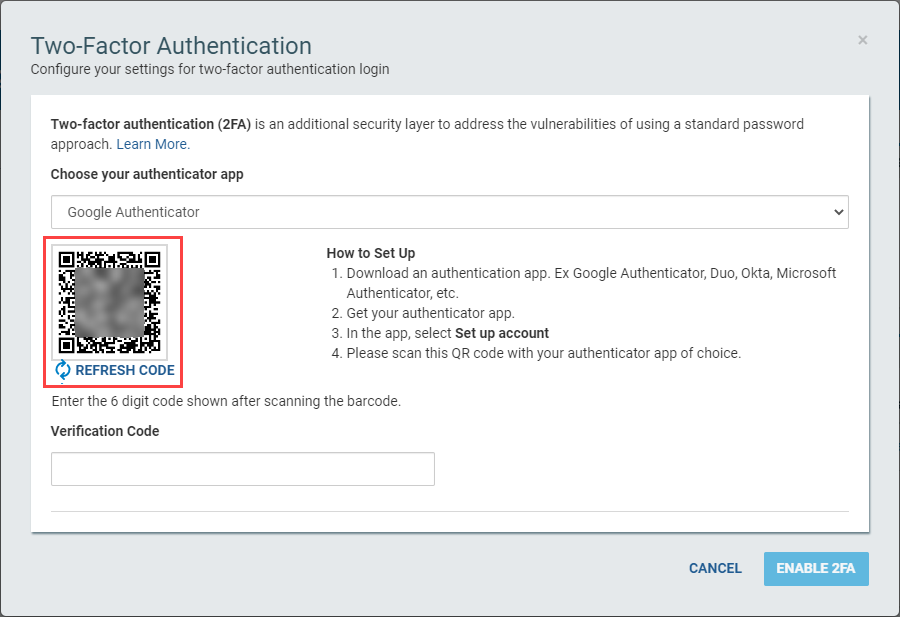Open the Google Authenticator app dropdown
This screenshot has width=900, height=617.
click(x=449, y=212)
